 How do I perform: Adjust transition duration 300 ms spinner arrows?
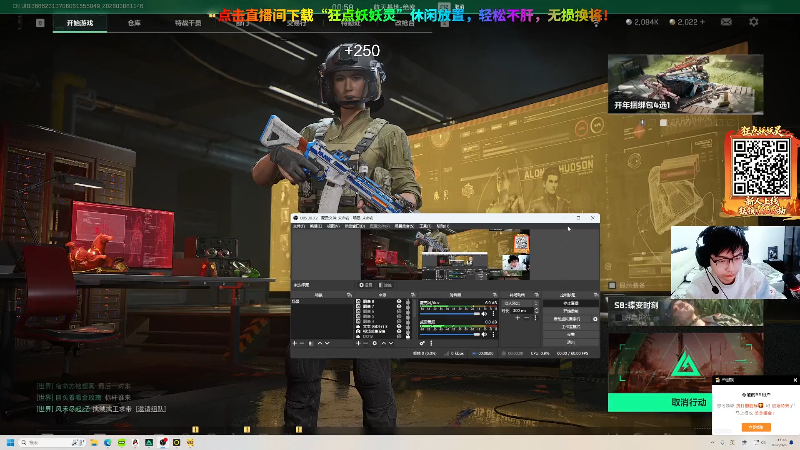pos(536,311)
